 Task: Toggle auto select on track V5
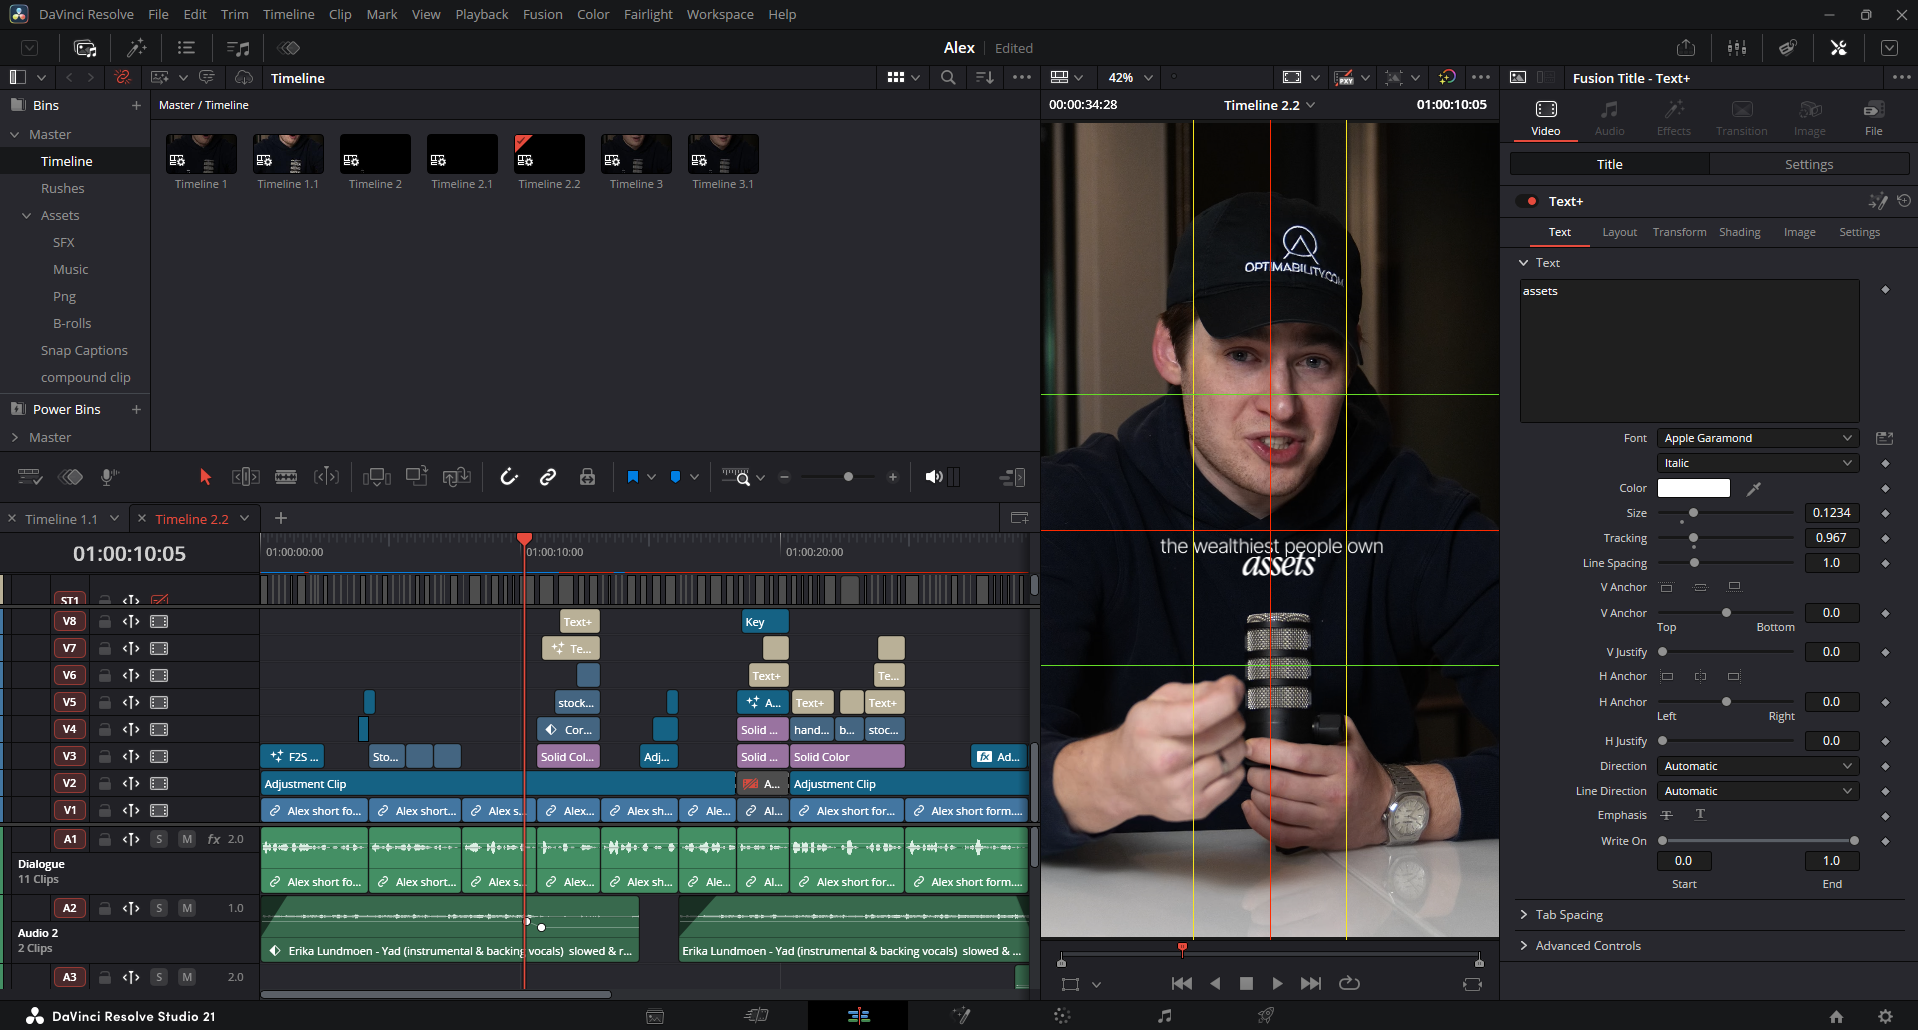click(131, 702)
